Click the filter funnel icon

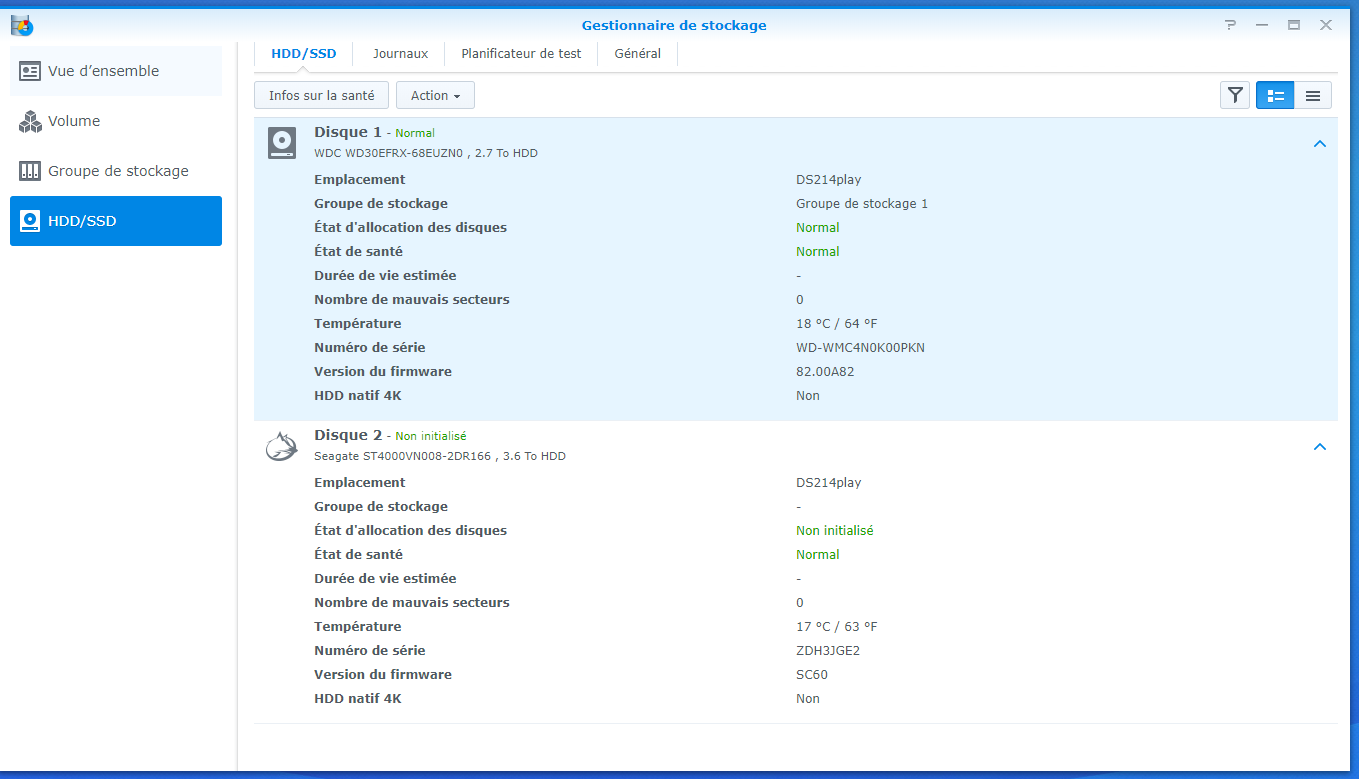point(1235,95)
